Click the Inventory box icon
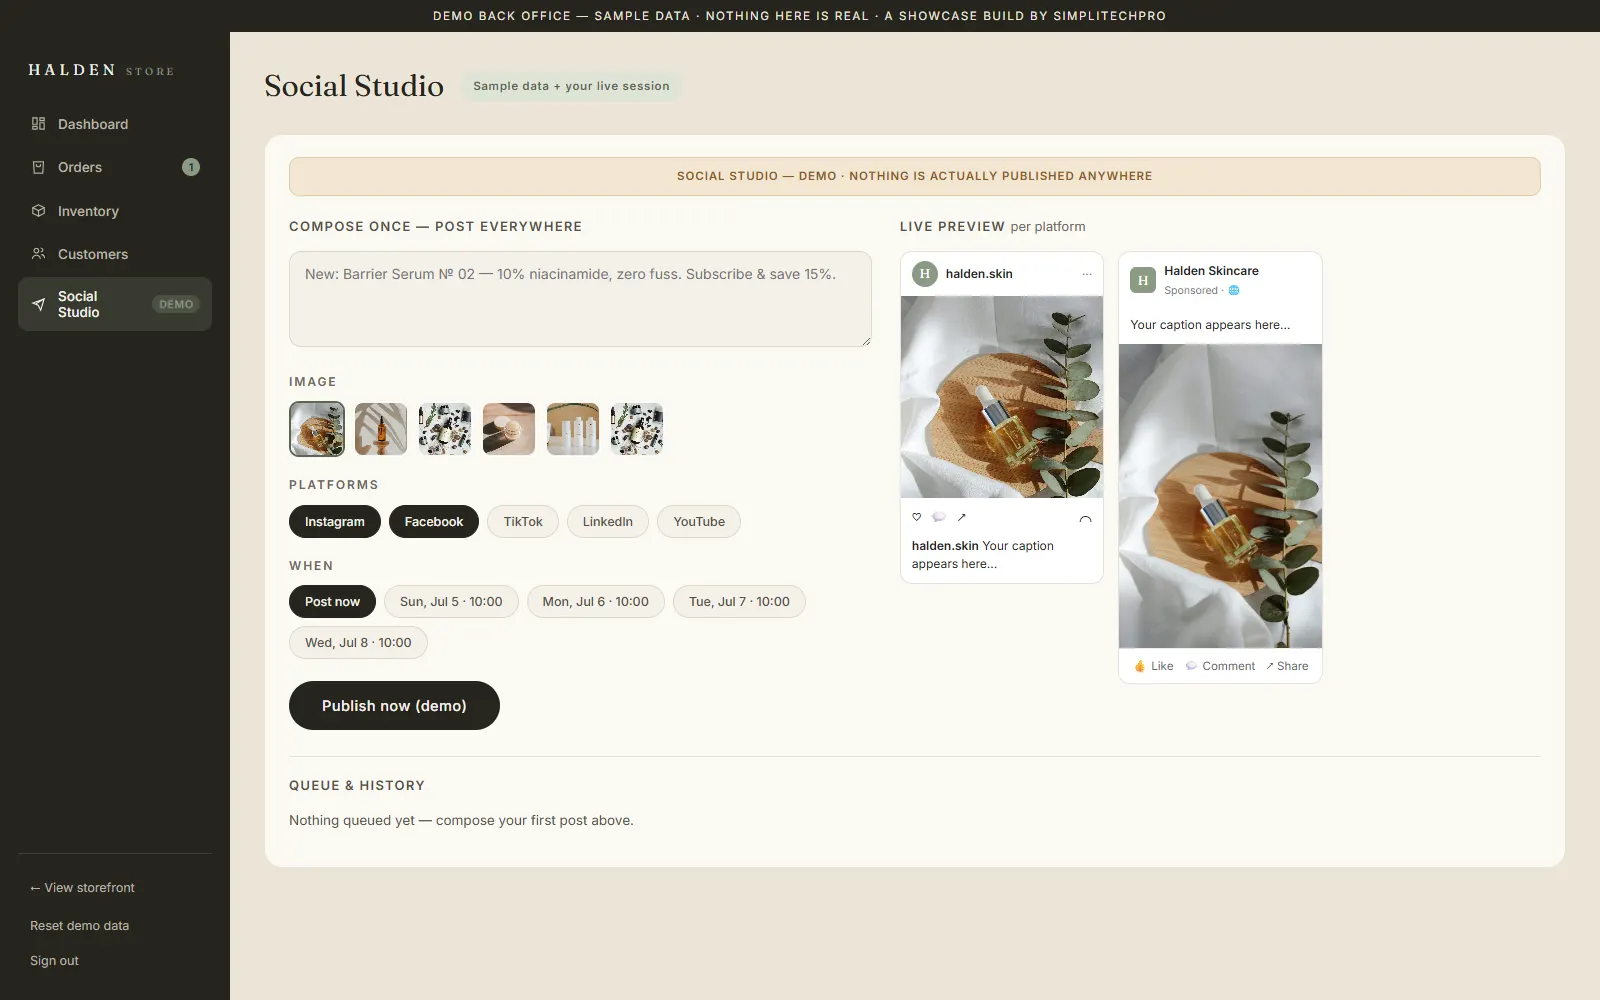 [38, 211]
